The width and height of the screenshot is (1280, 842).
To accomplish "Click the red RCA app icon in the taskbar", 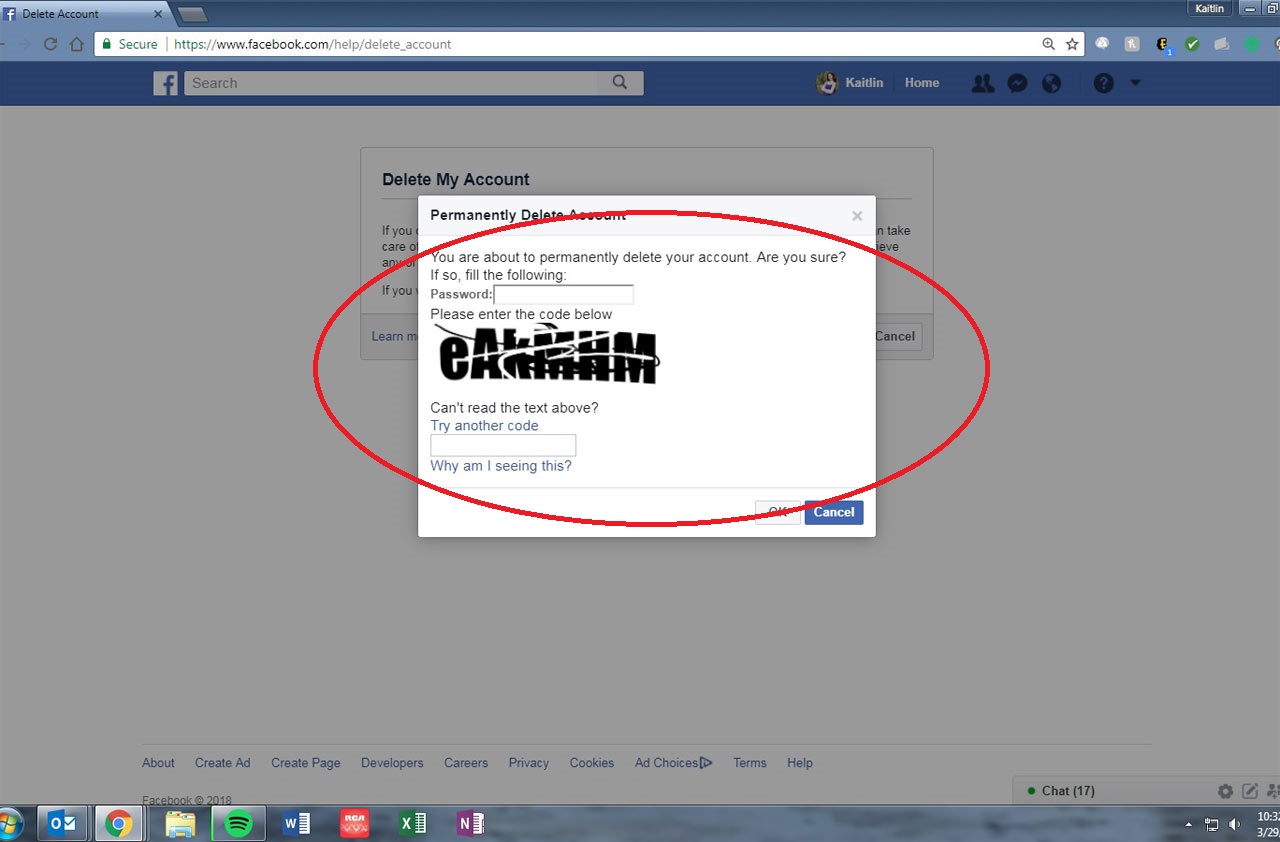I will (x=354, y=824).
